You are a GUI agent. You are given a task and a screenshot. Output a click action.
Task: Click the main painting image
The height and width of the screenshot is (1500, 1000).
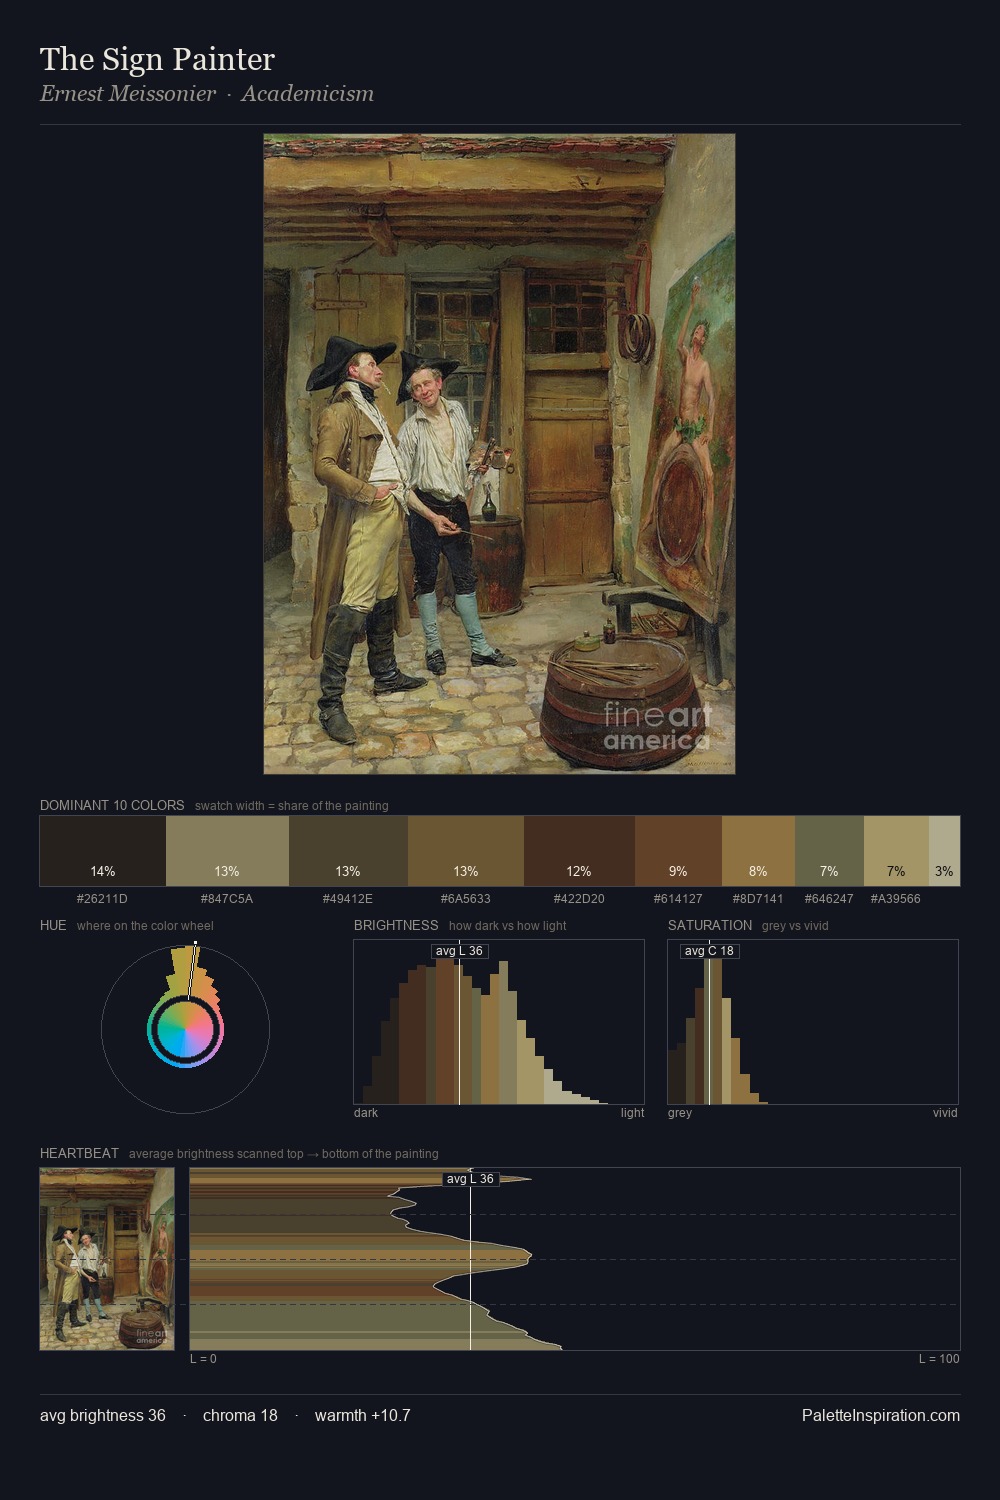pyautogui.click(x=499, y=454)
